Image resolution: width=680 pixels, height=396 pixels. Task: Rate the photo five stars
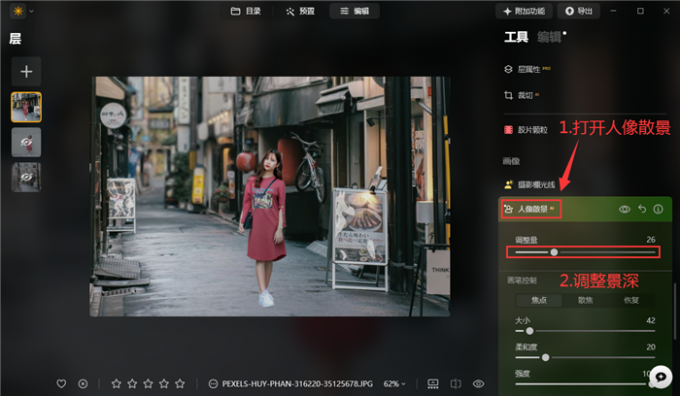coord(180,384)
